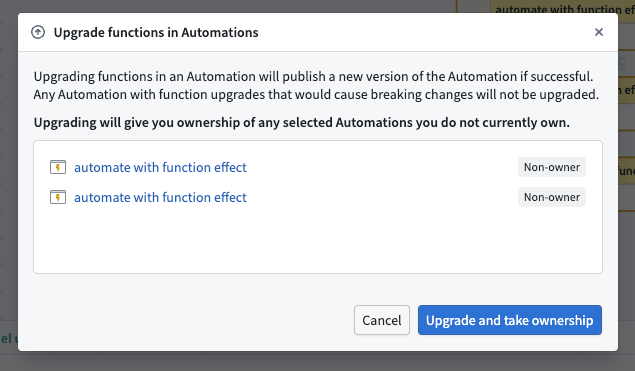Click the second Non-owner tag
The height and width of the screenshot is (371, 635).
[552, 197]
